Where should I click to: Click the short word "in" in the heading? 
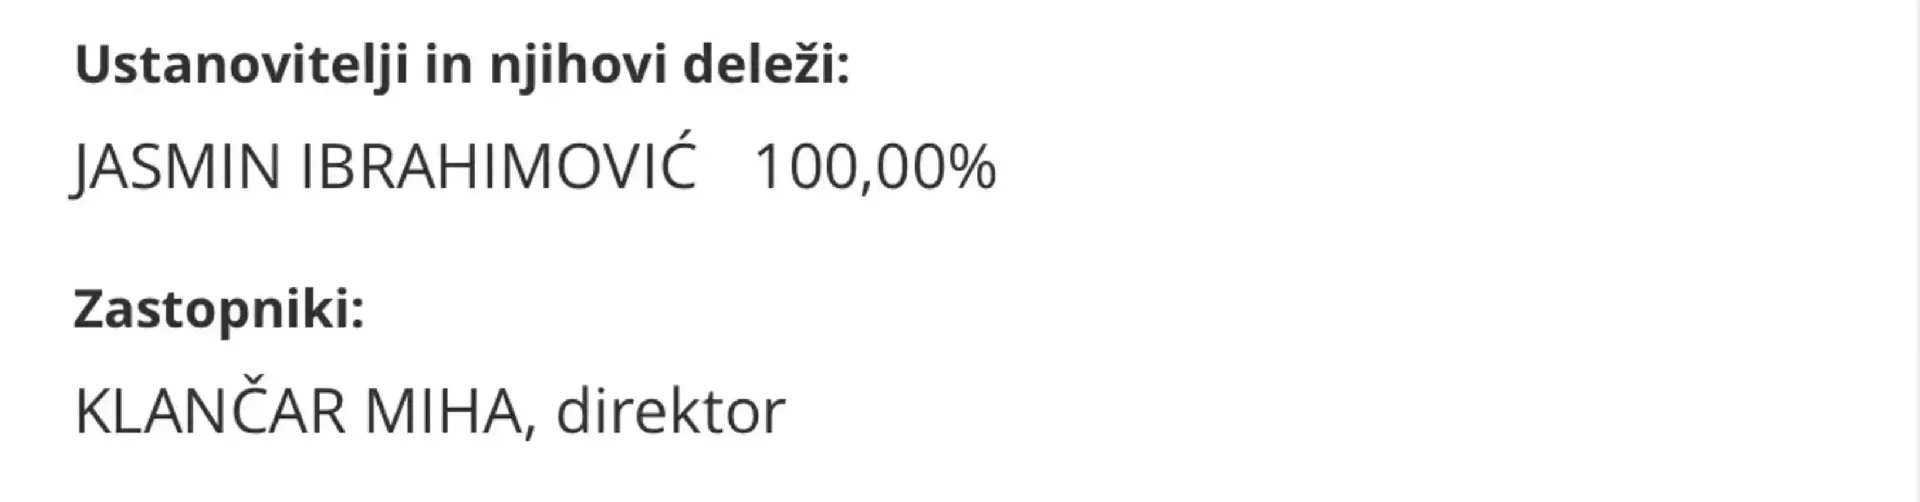tap(449, 66)
